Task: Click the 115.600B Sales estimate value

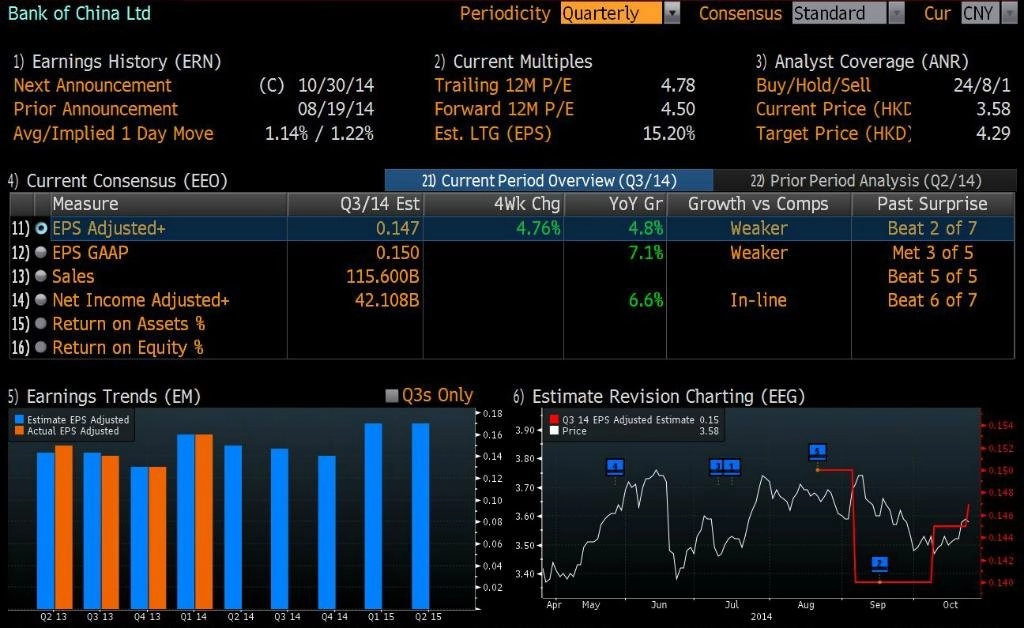Action: 383,276
